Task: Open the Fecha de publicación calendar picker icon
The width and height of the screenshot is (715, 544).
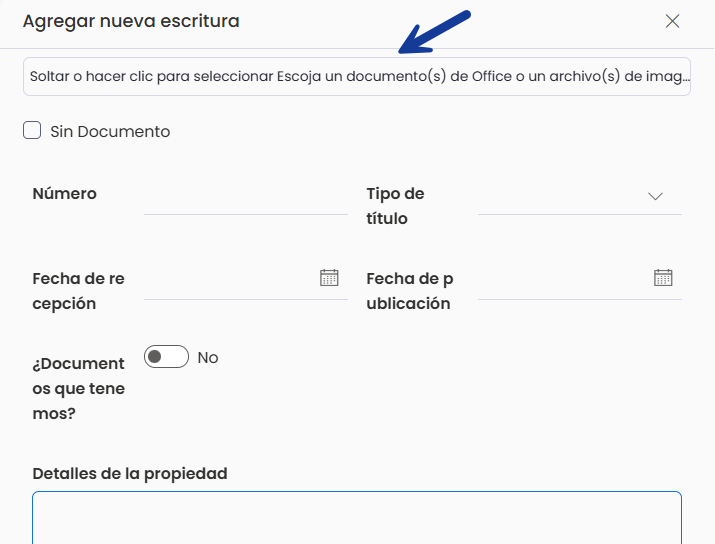Action: 663,278
